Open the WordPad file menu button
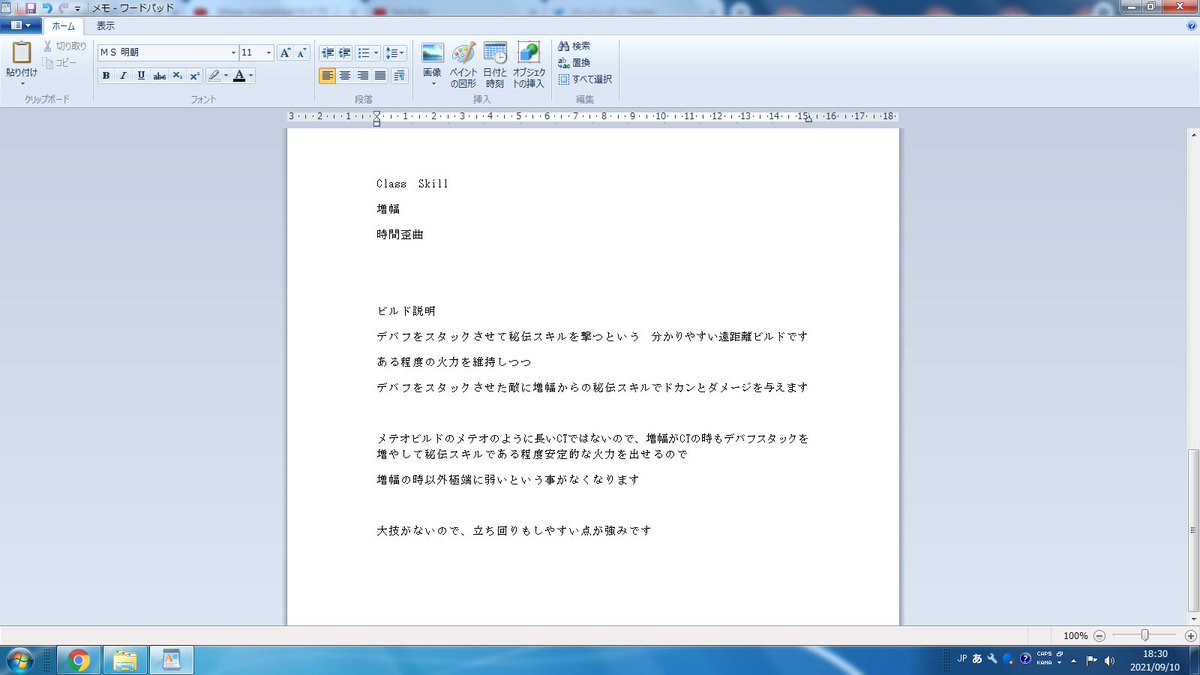Viewport: 1200px width, 675px height. coord(21,25)
